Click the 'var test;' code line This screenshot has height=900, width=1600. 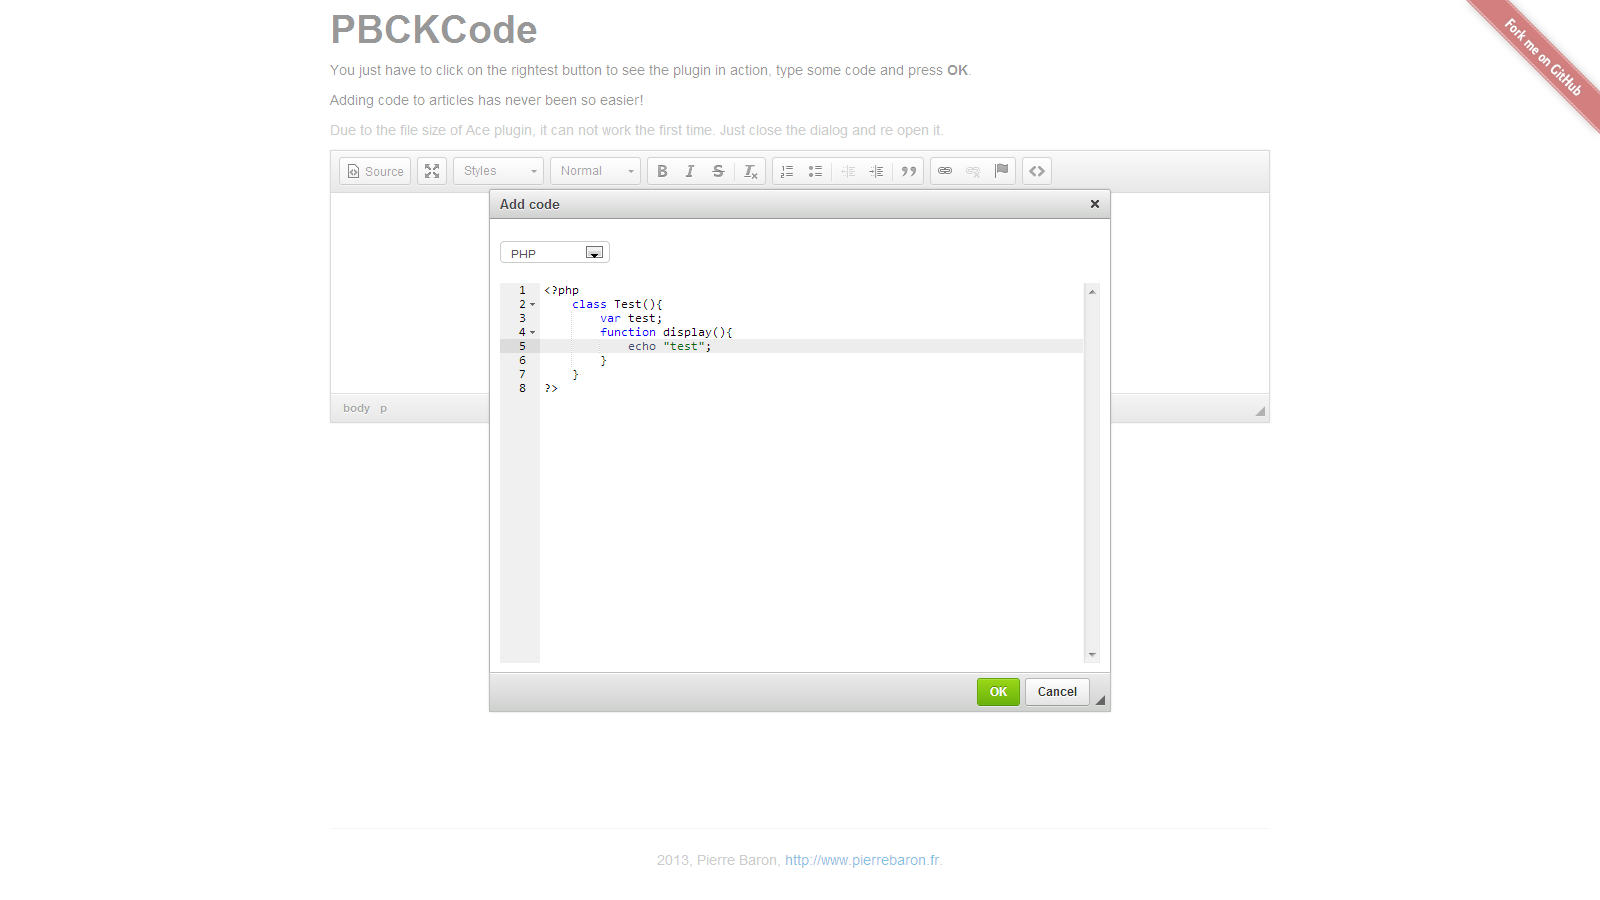631,318
